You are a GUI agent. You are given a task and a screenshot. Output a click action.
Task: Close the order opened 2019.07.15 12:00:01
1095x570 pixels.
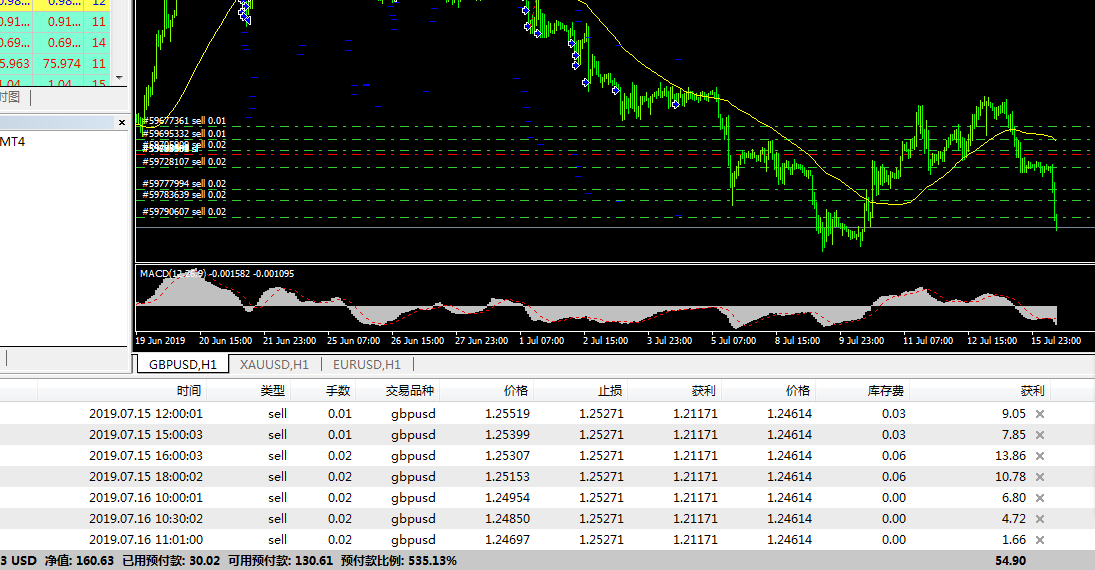click(1040, 414)
